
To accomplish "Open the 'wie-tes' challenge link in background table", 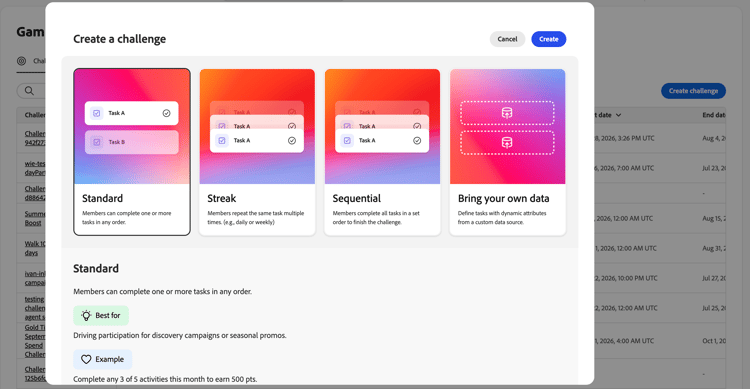I will (x=35, y=168).
